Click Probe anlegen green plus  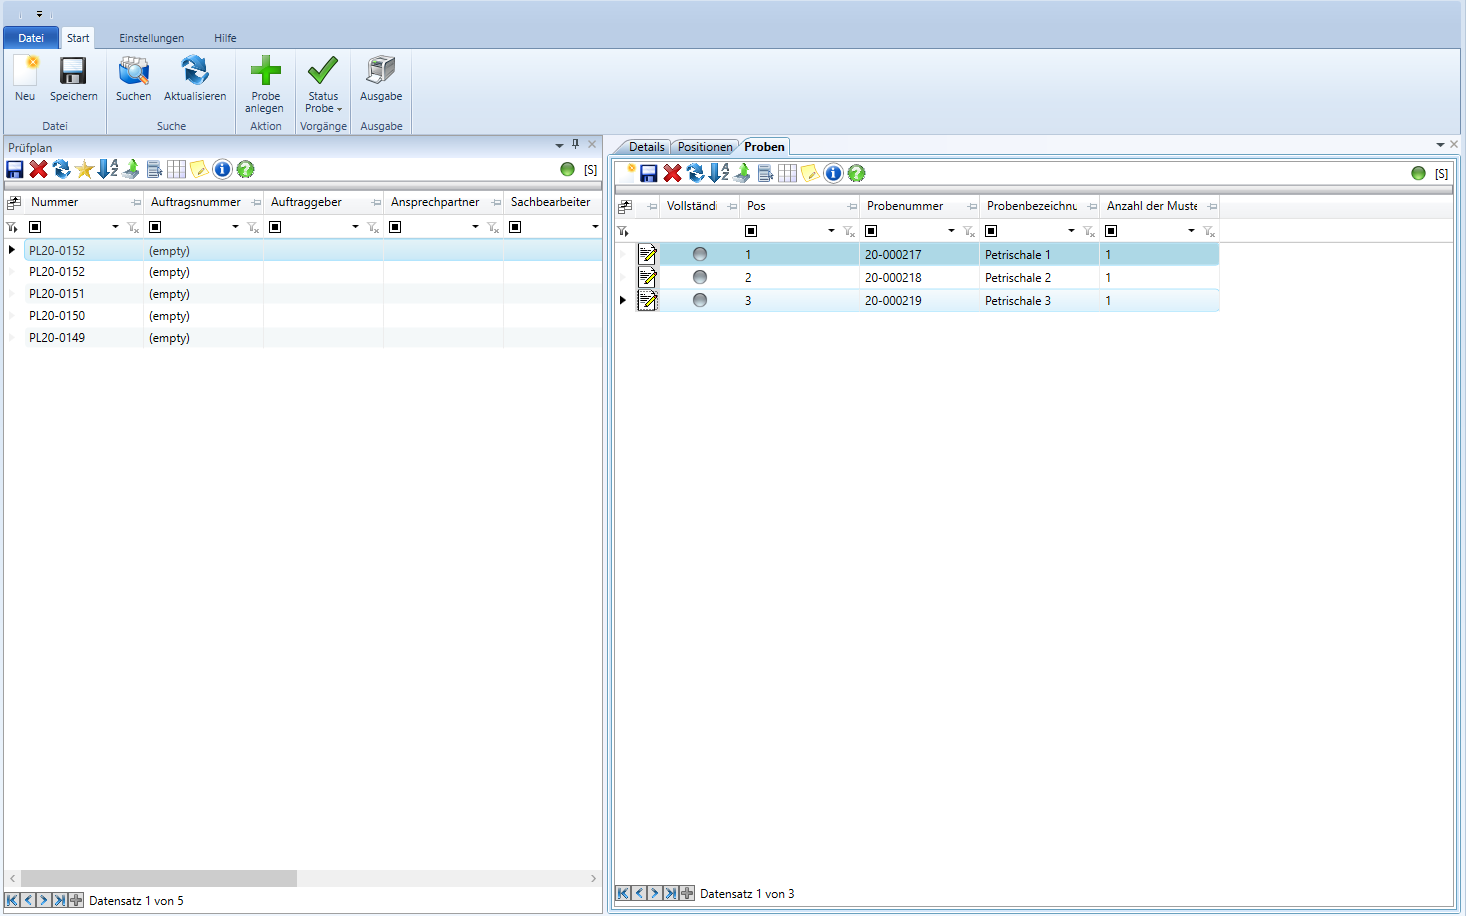pyautogui.click(x=265, y=84)
